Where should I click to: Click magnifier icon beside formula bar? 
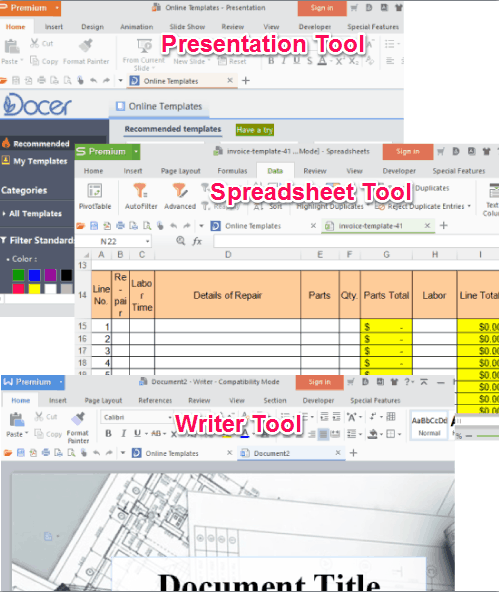tap(181, 240)
